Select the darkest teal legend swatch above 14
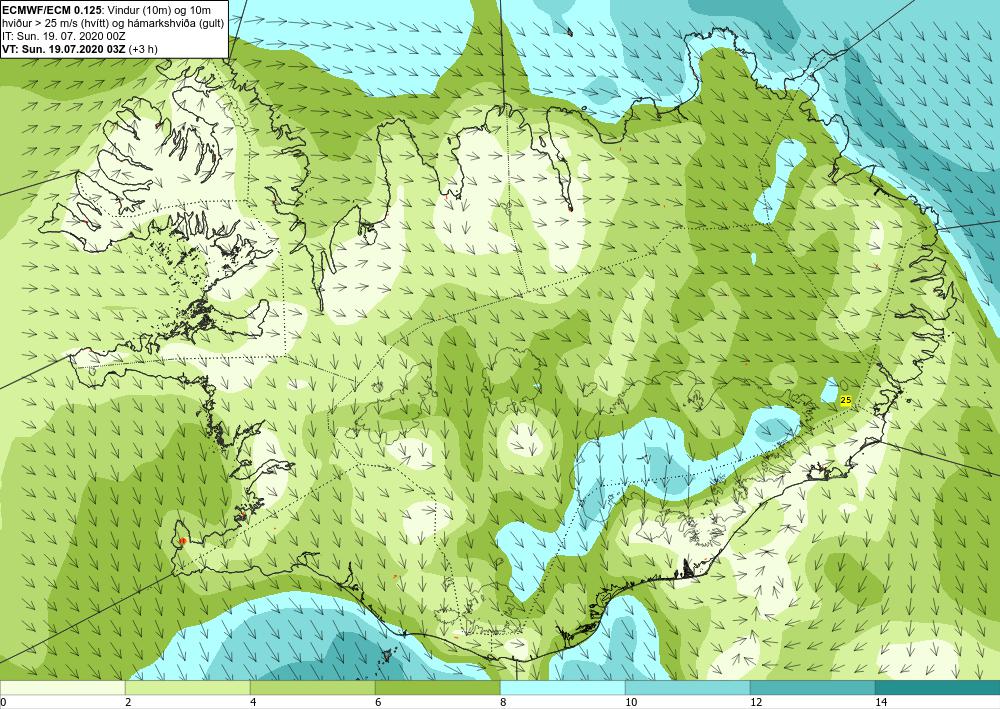 [x=938, y=688]
